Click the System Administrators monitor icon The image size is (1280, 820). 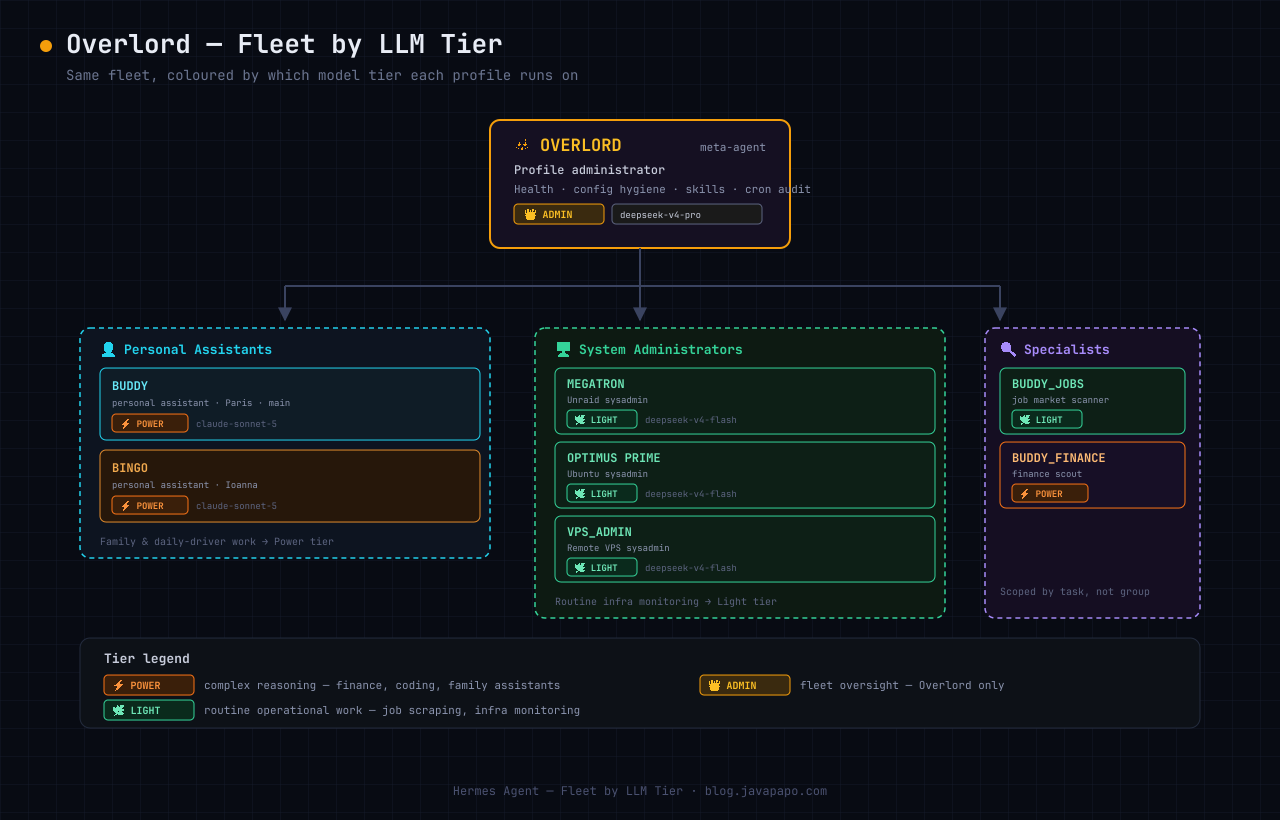point(563,350)
